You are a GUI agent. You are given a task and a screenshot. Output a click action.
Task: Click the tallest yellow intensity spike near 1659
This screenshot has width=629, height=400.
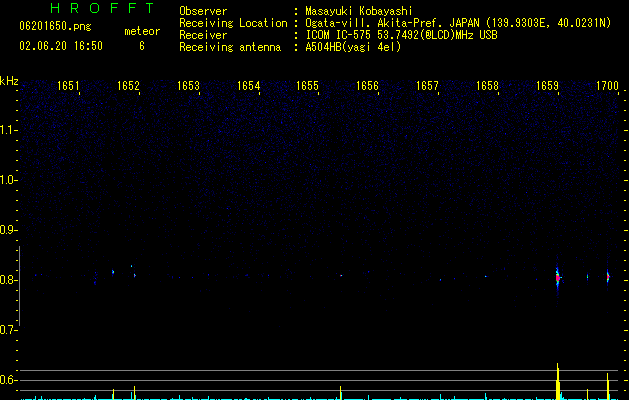(x=558, y=381)
